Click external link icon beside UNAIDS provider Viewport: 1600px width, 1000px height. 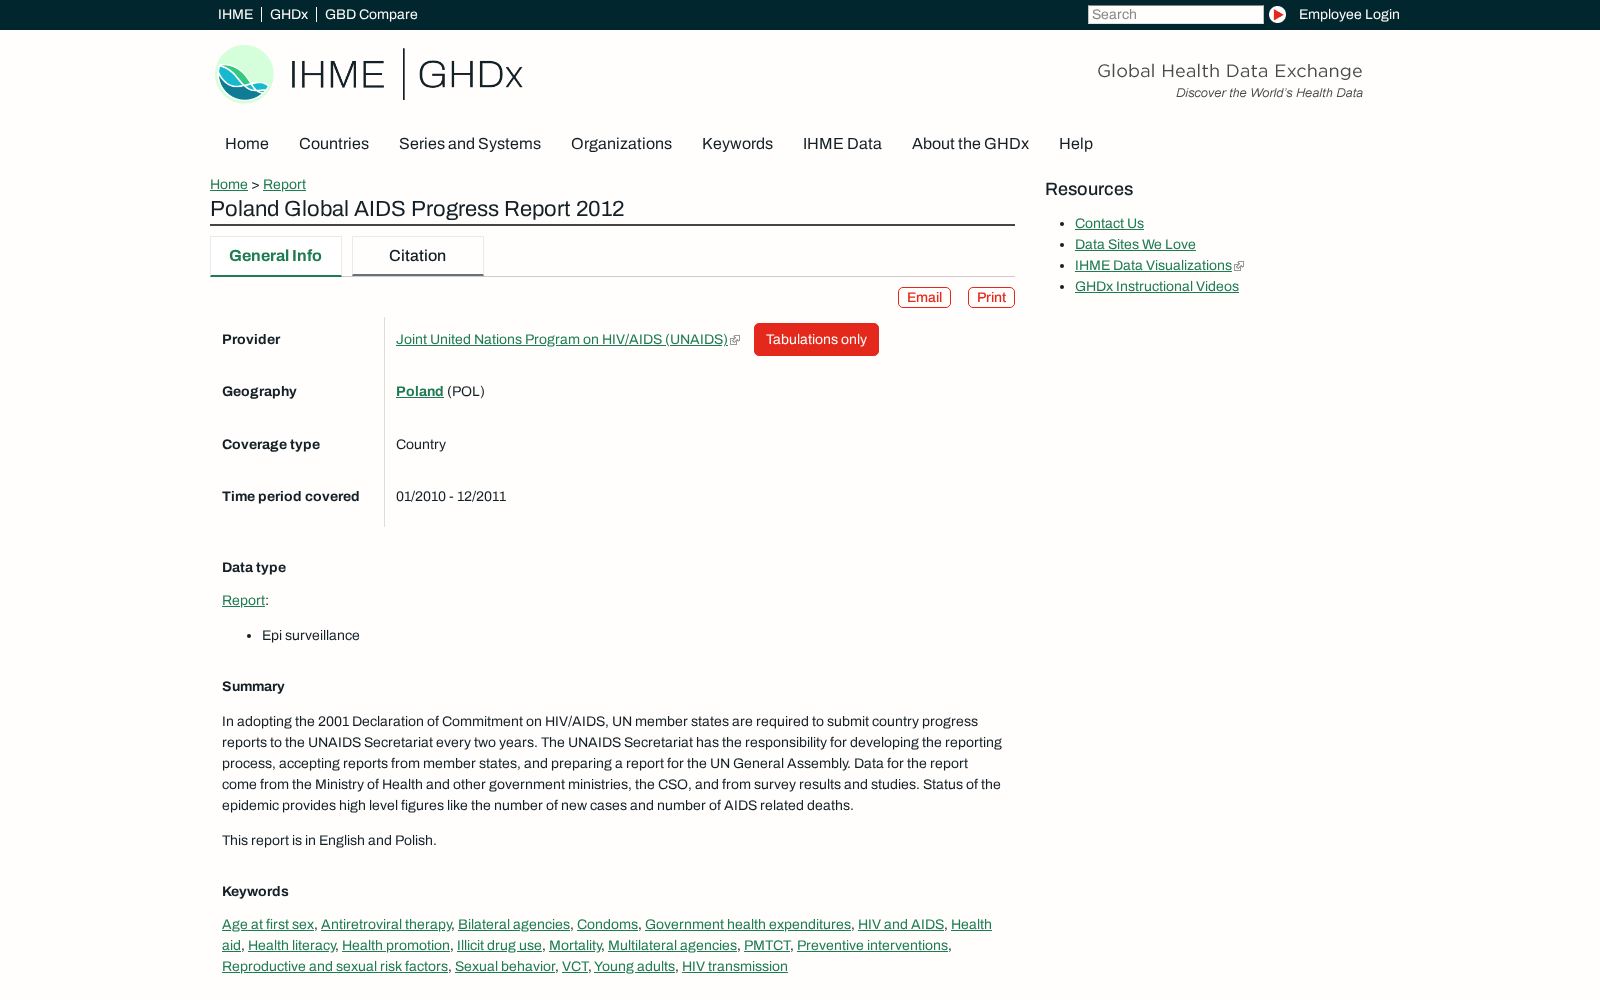click(x=735, y=340)
